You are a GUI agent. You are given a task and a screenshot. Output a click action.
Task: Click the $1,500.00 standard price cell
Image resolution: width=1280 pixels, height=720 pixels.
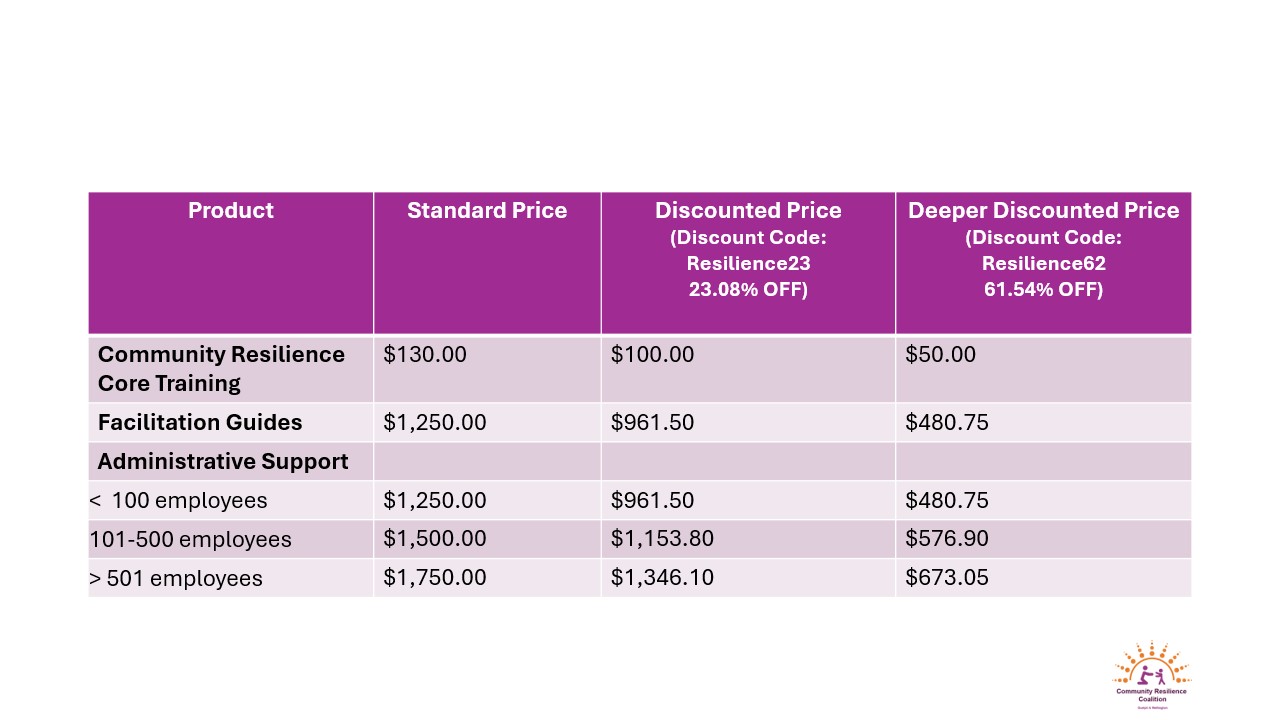pos(487,539)
